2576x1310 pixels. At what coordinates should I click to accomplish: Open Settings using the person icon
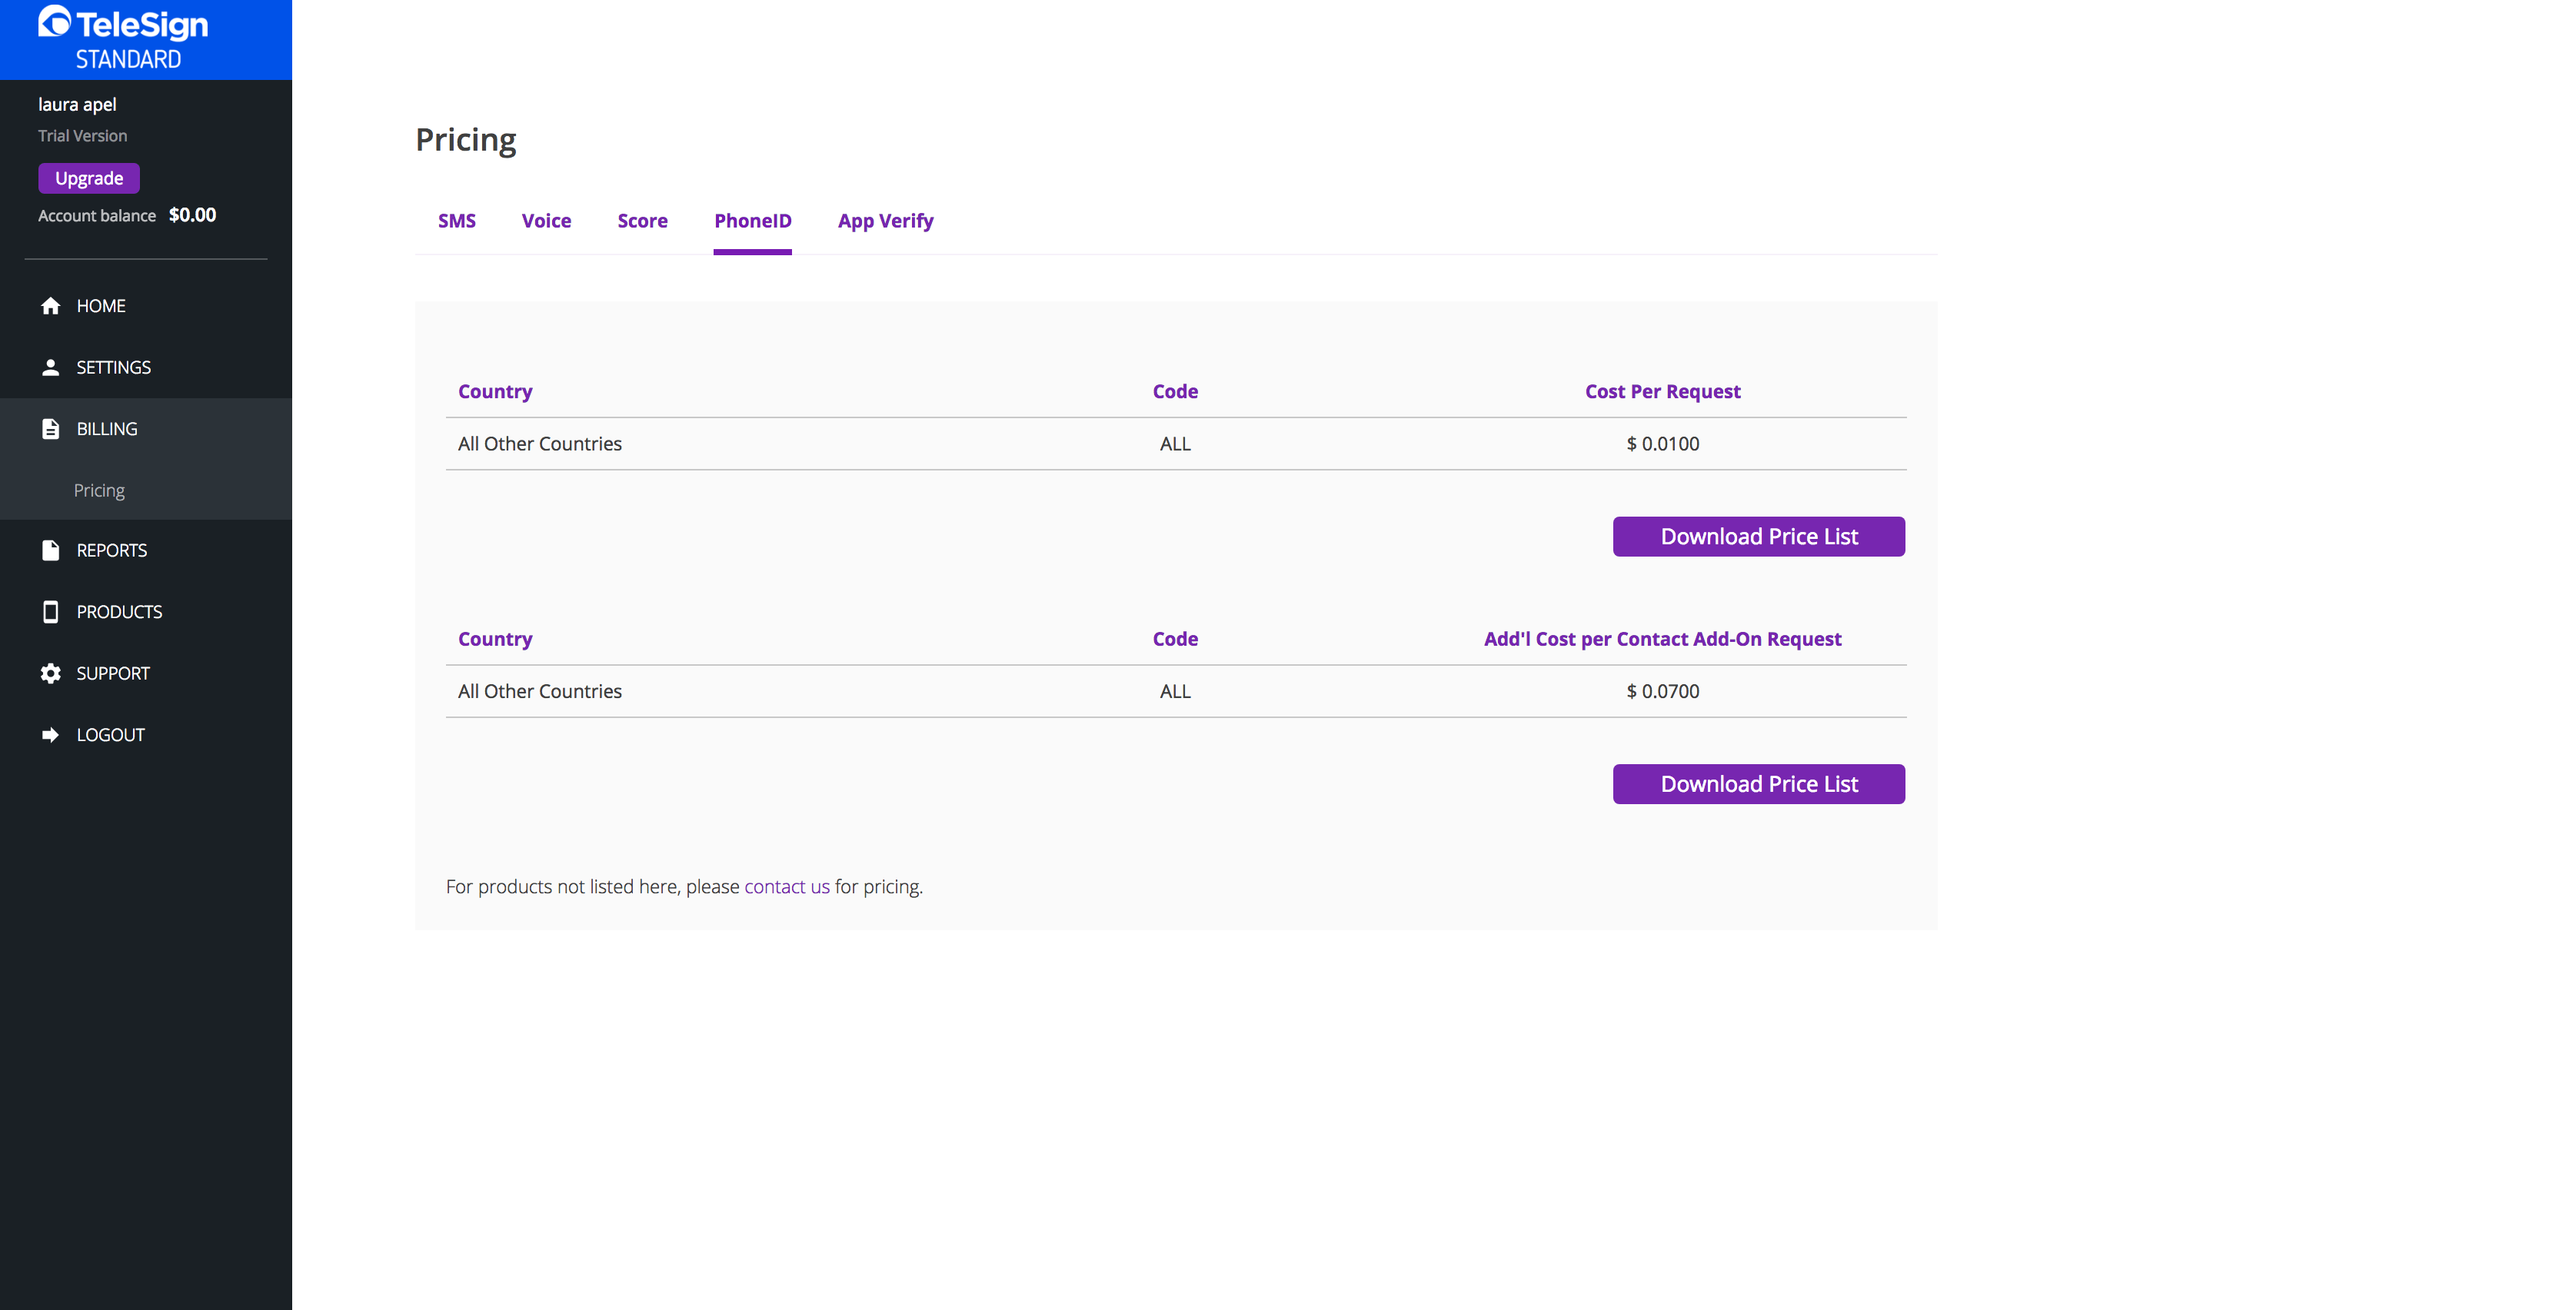click(51, 367)
